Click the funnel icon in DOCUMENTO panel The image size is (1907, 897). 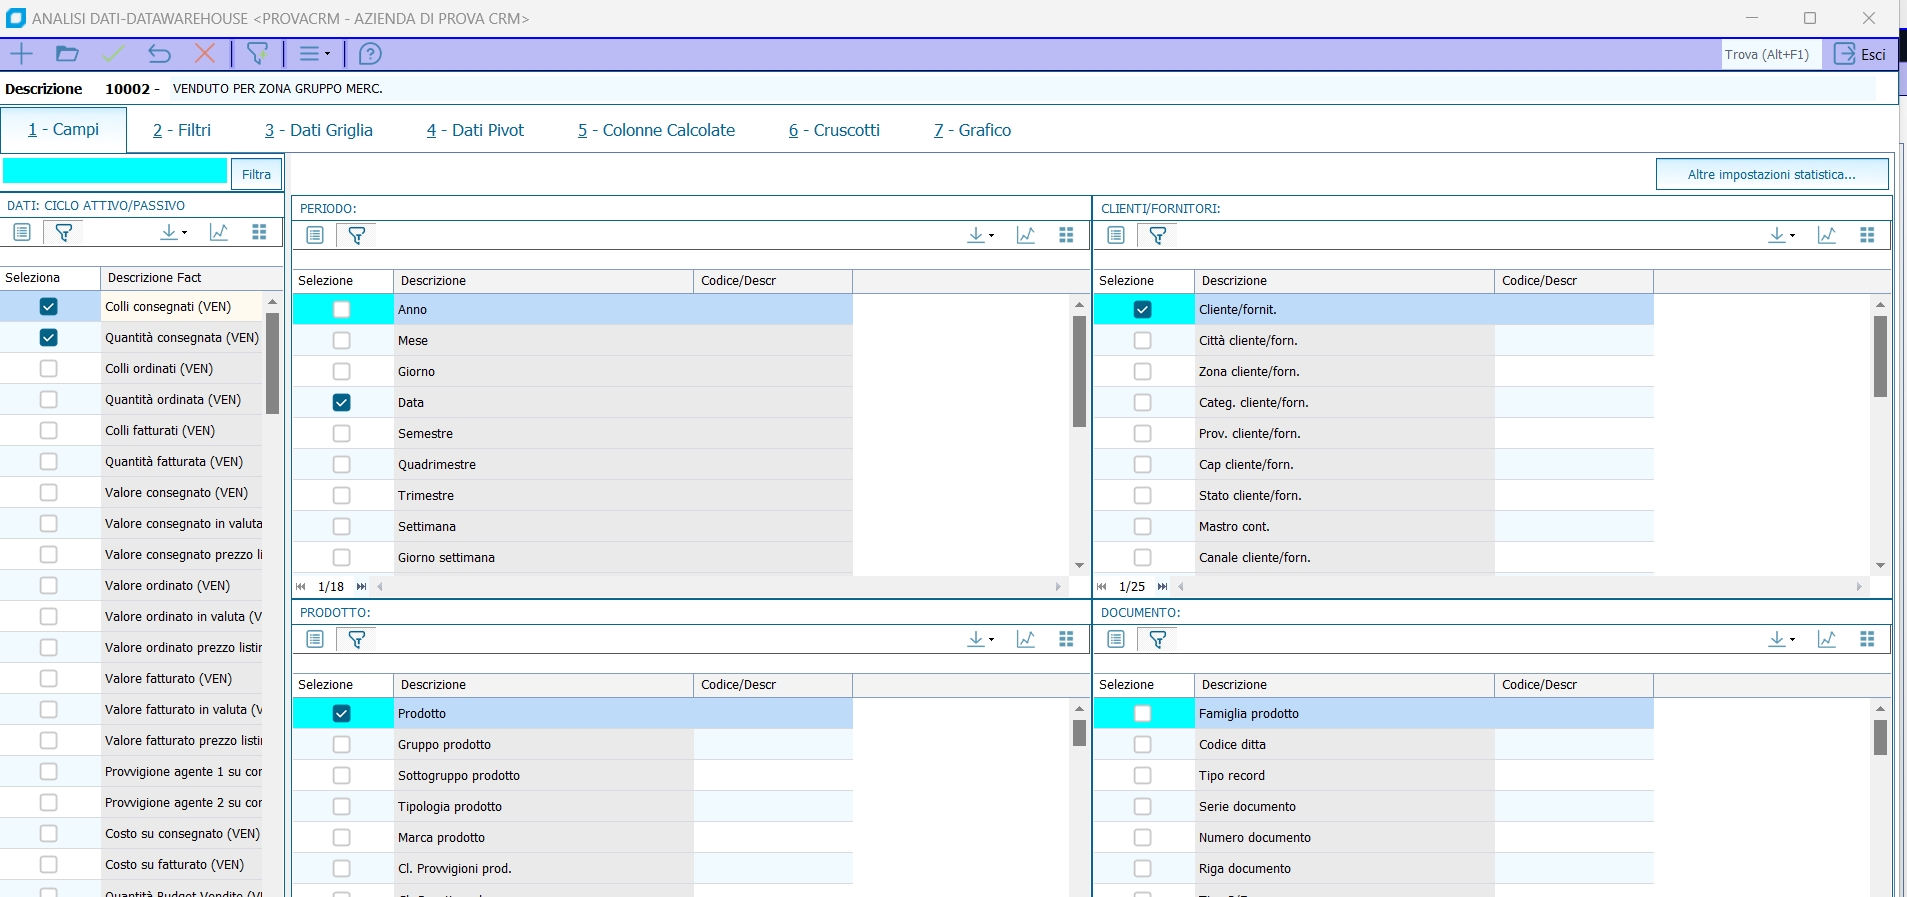pyautogui.click(x=1158, y=639)
